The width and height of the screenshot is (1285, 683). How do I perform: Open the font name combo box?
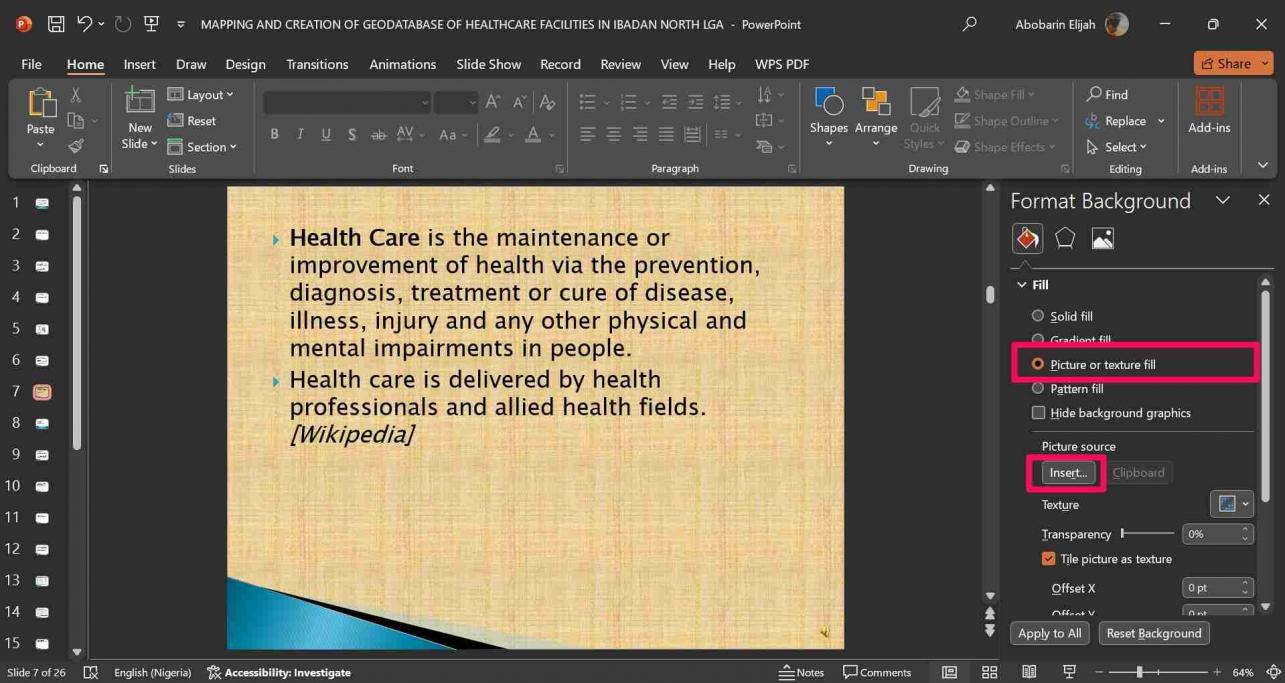(x=347, y=102)
